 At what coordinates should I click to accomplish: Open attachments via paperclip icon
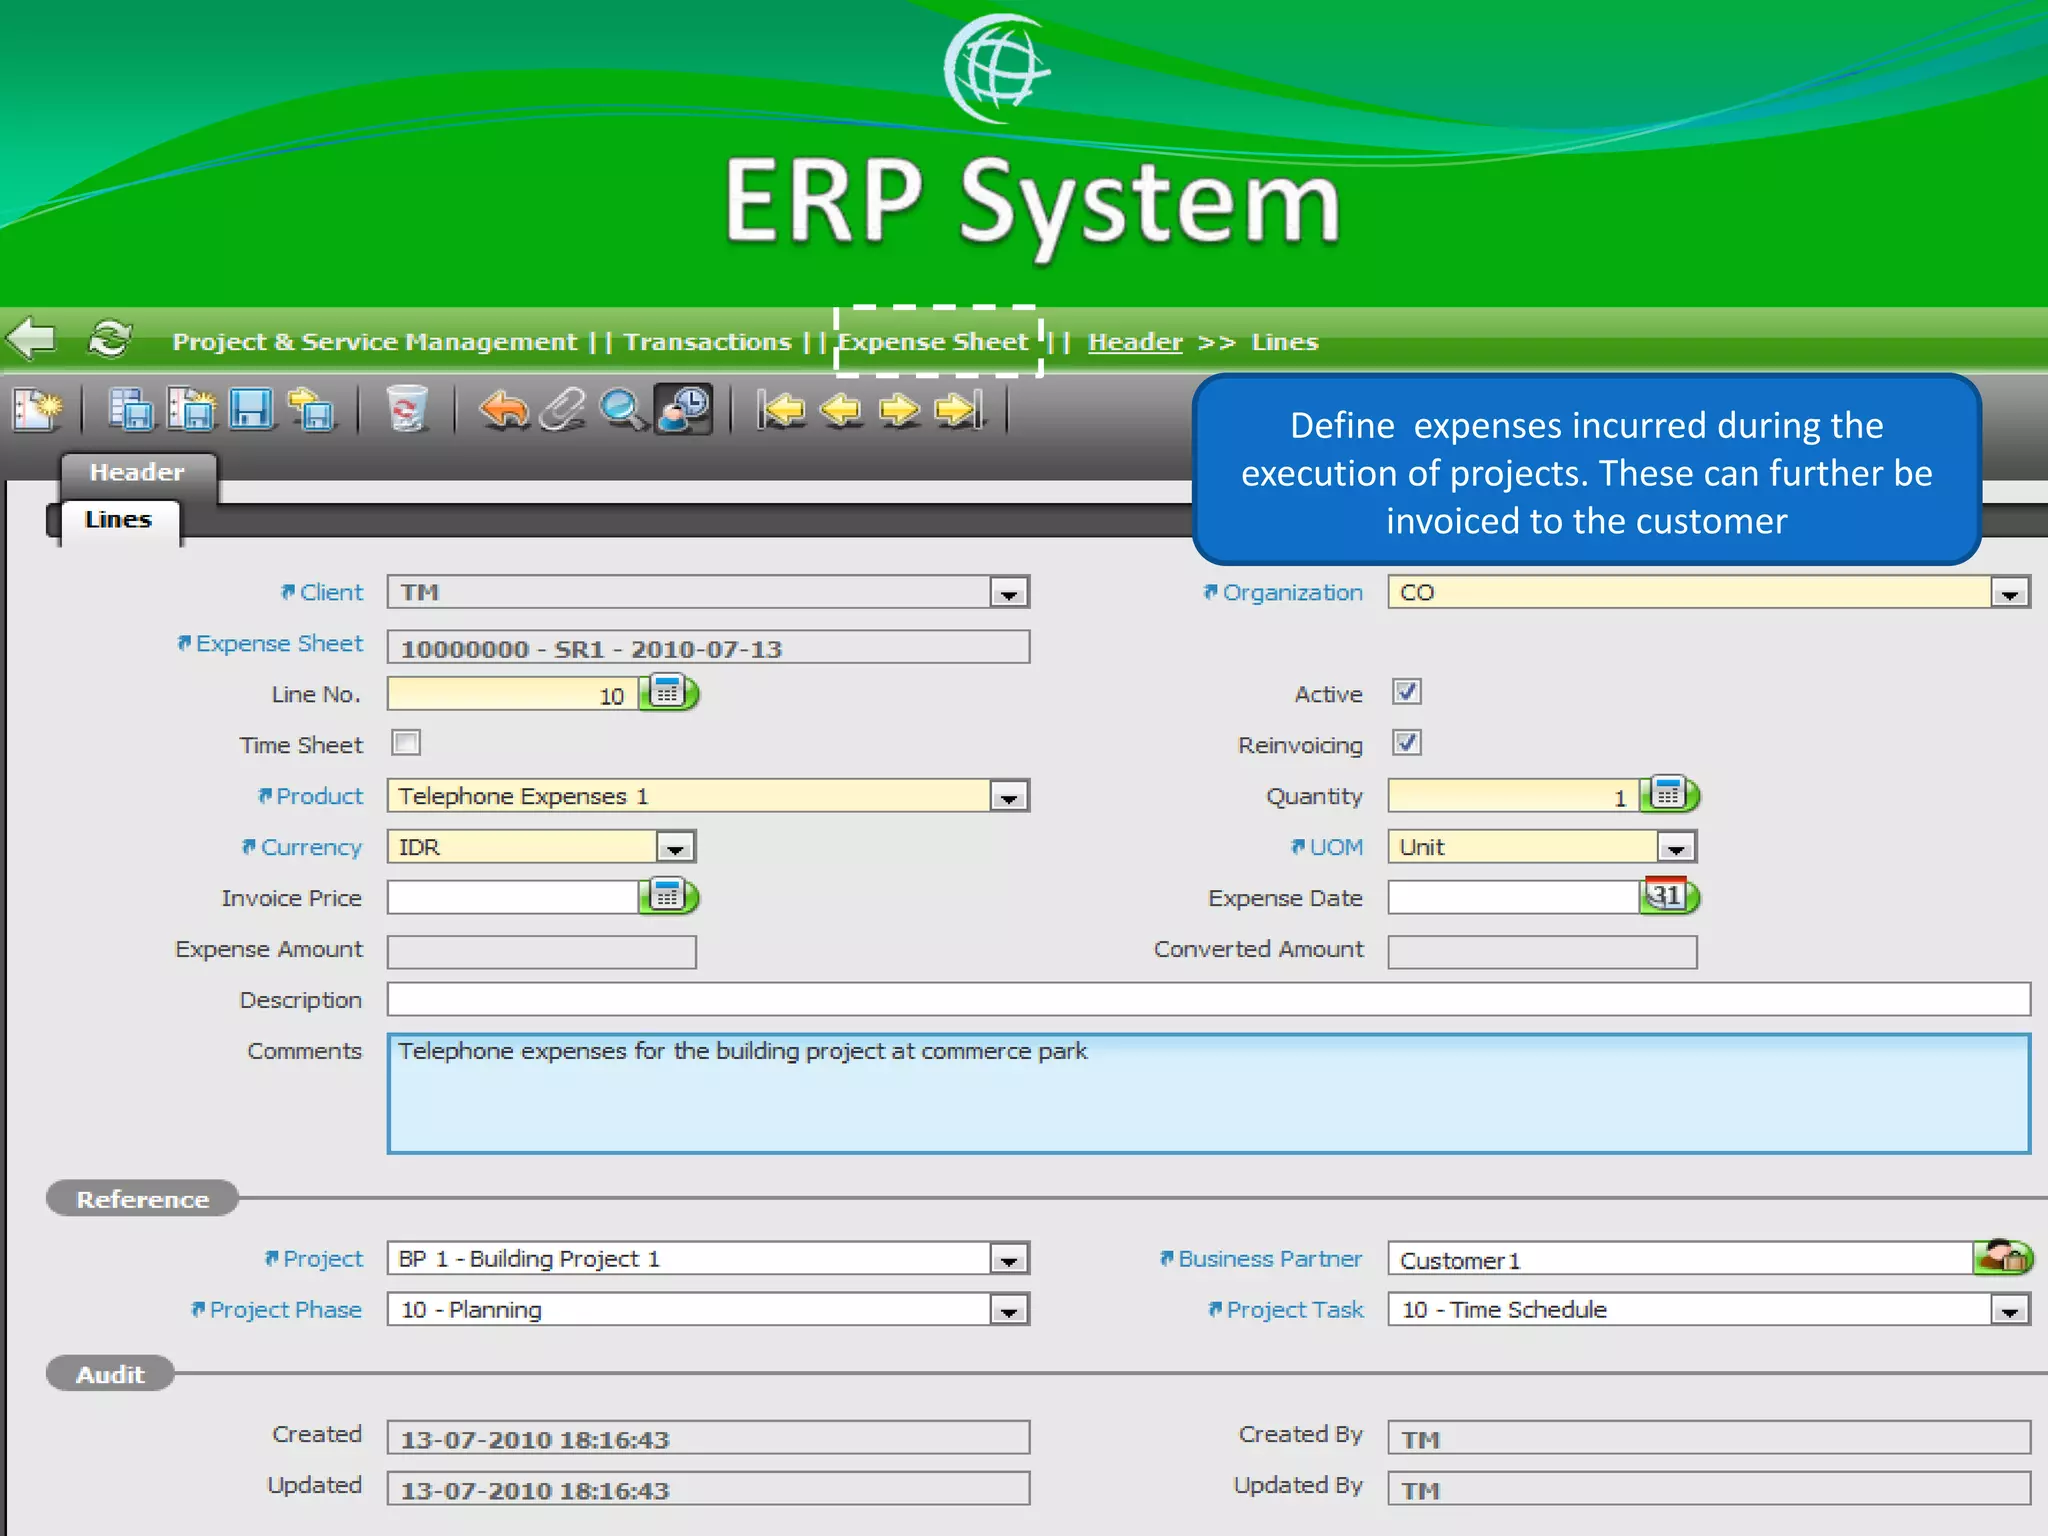563,410
